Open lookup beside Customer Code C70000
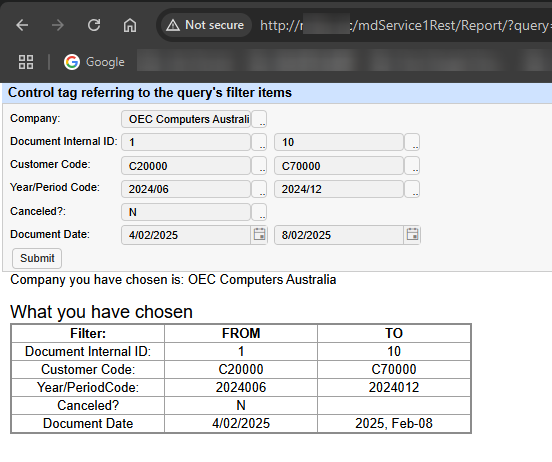 (x=412, y=166)
